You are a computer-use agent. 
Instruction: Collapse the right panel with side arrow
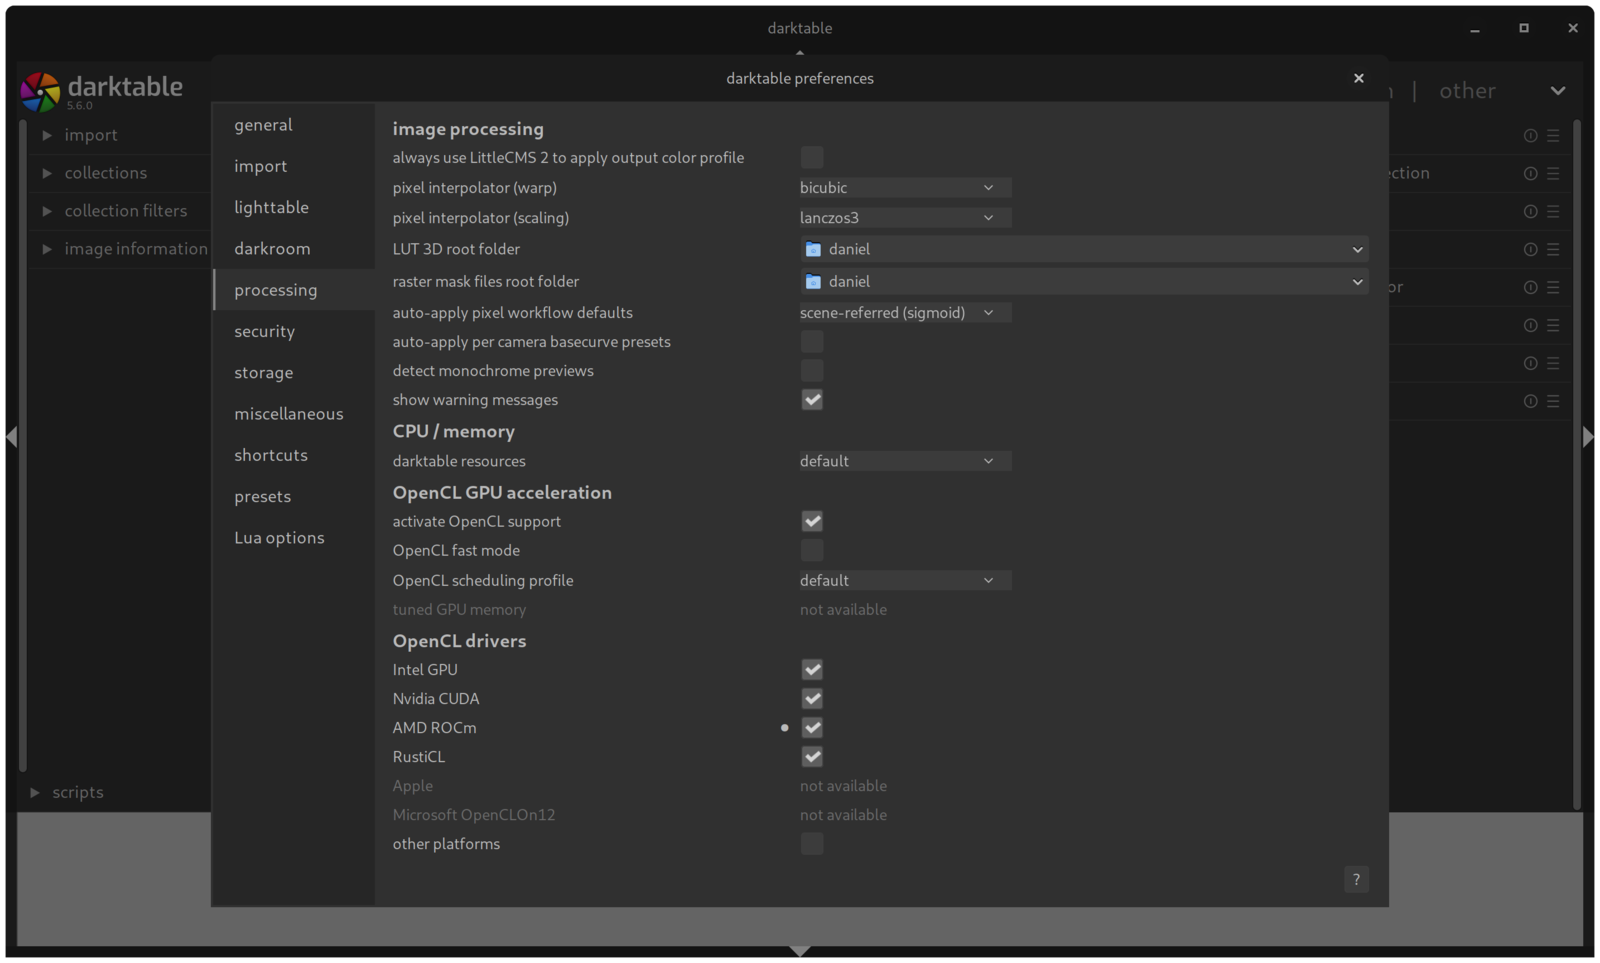tap(1588, 436)
